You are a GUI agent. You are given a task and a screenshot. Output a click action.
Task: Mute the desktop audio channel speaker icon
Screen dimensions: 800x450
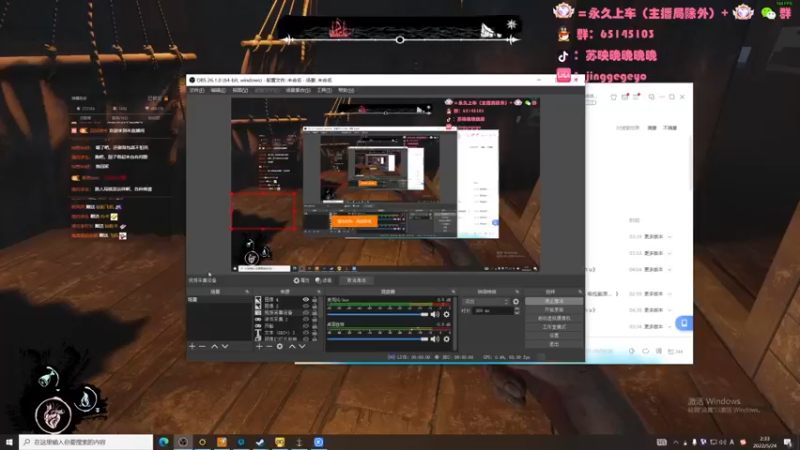click(x=435, y=339)
